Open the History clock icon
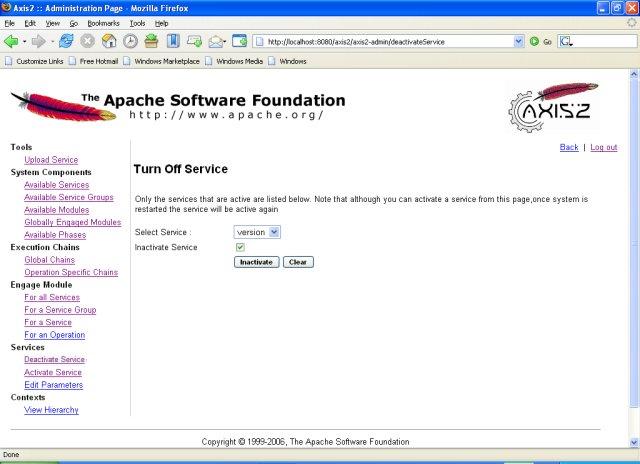 [130, 41]
